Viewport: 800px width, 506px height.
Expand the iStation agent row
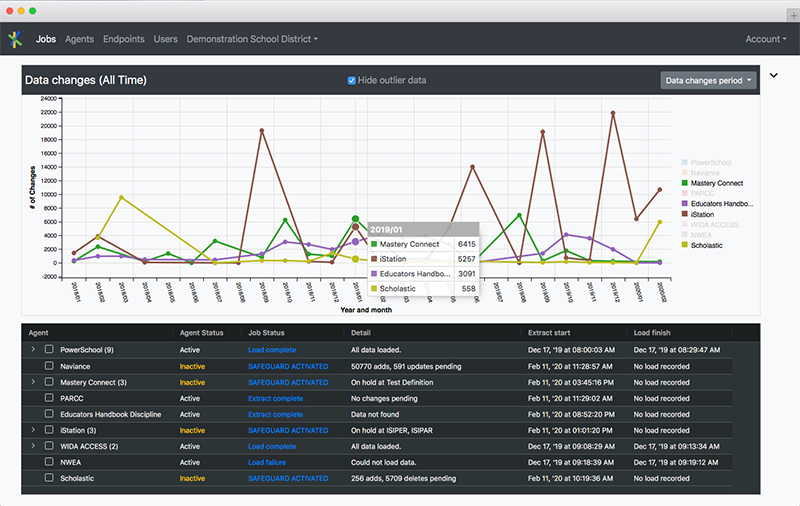[x=32, y=430]
